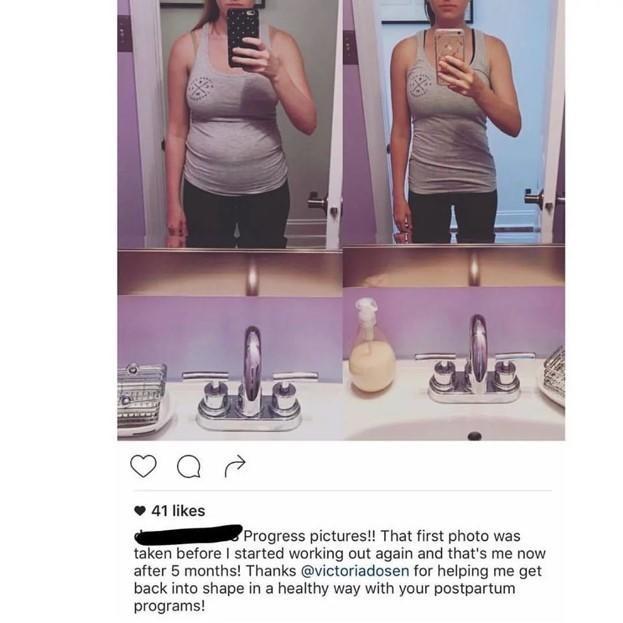Tap the door handle in the right photo
This screenshot has width=623, height=623.
click(x=534, y=198)
